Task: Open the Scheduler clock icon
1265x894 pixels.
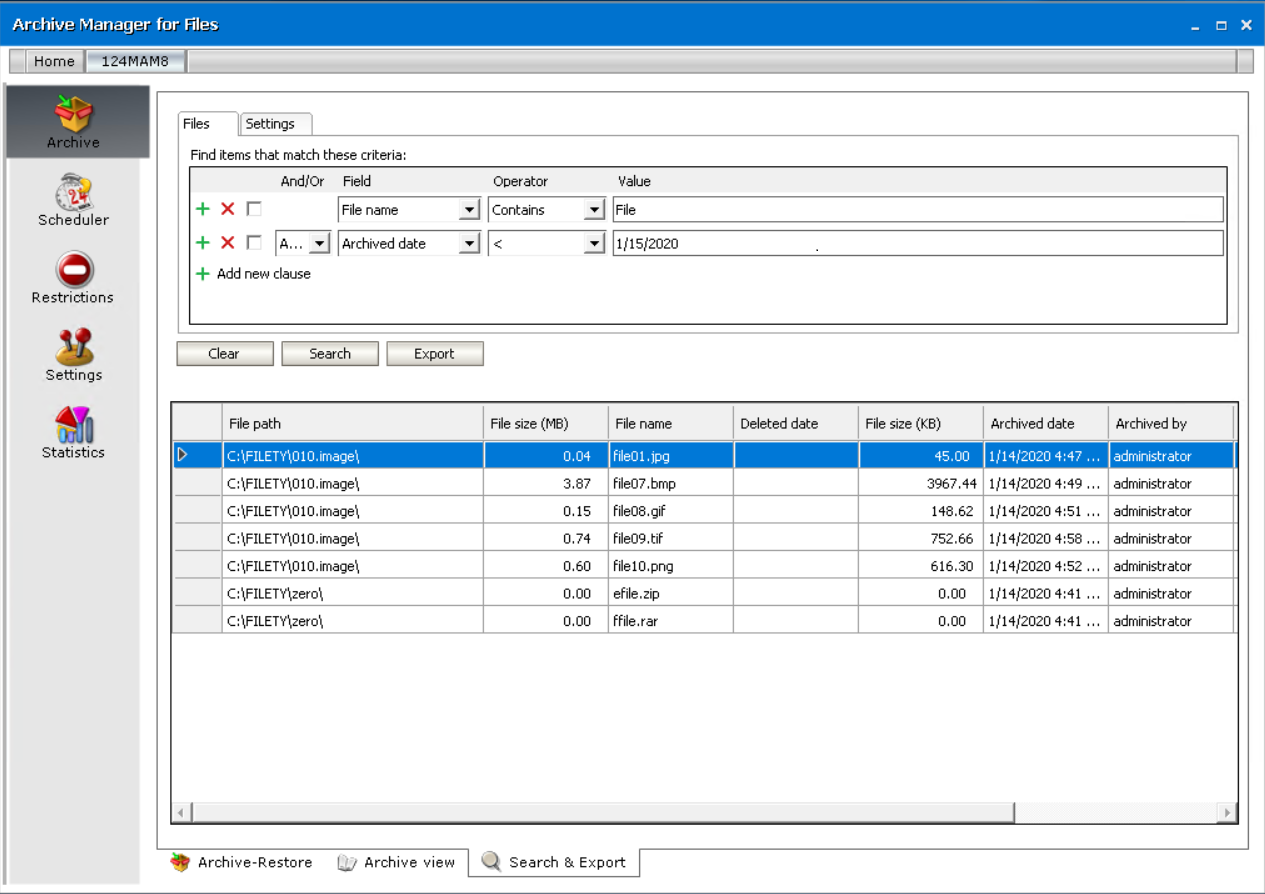Action: [74, 192]
